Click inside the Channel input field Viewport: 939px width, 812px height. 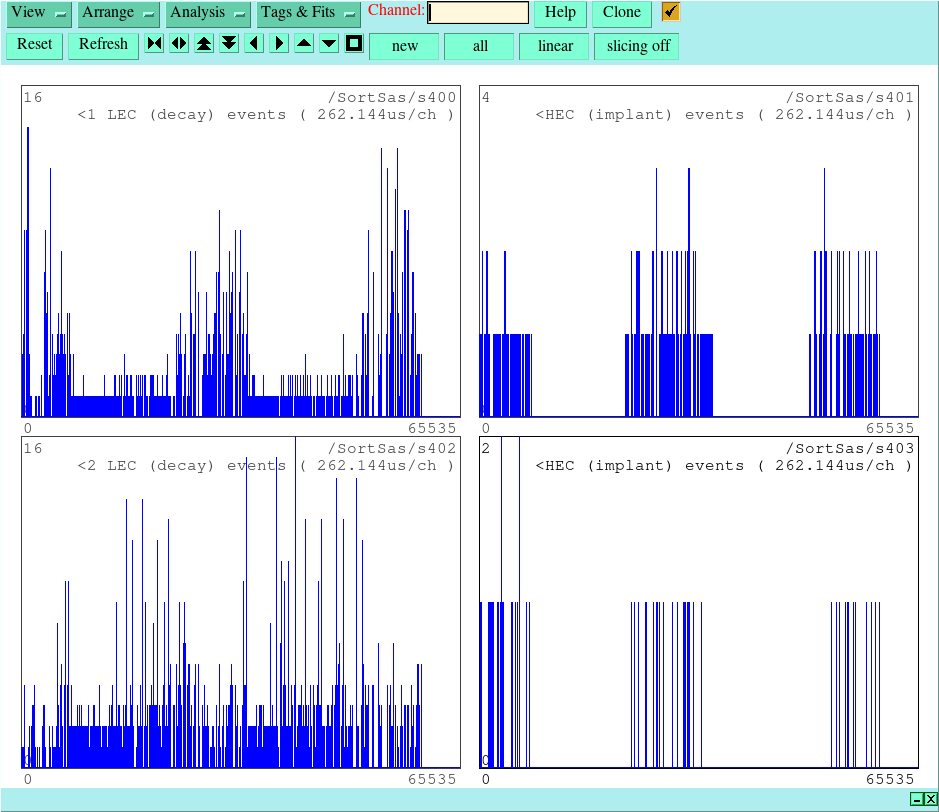pos(478,13)
